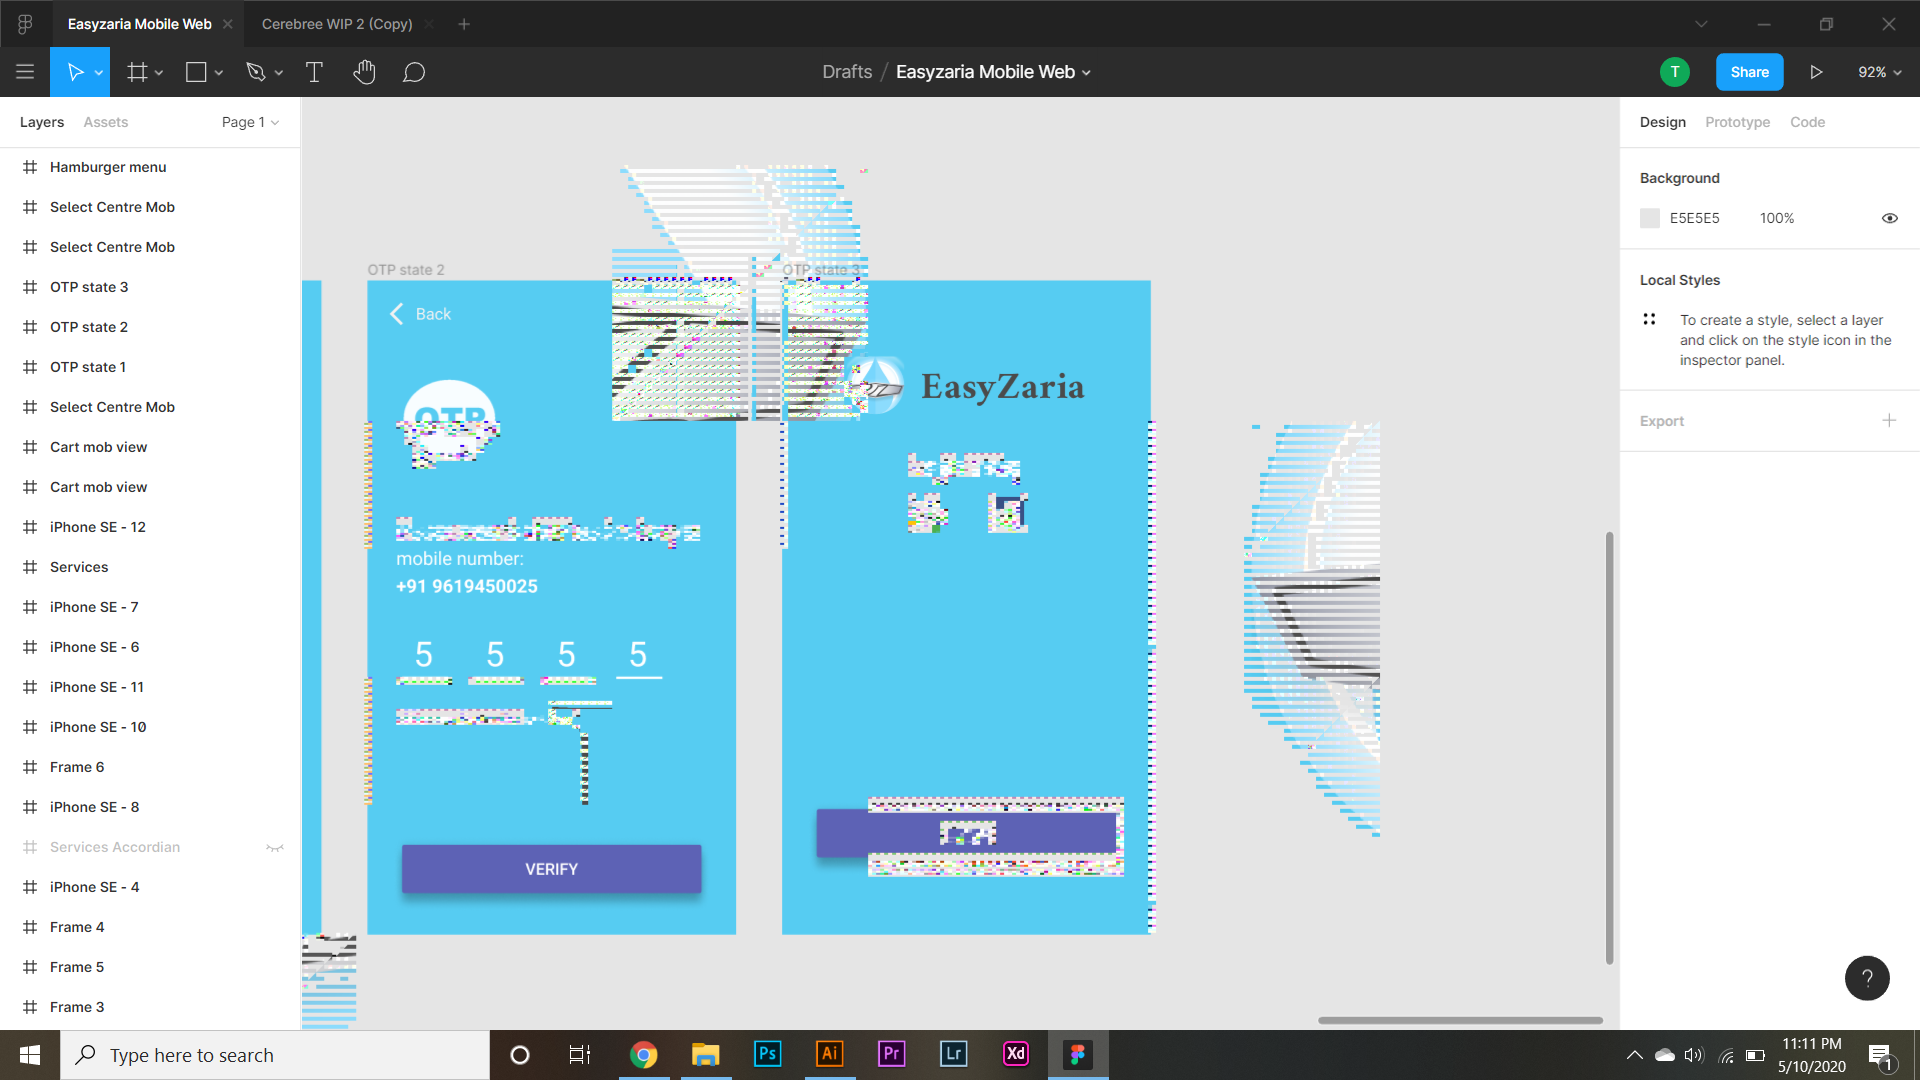Switch to the Prototype tab
The image size is (1920, 1080).
(x=1737, y=122)
